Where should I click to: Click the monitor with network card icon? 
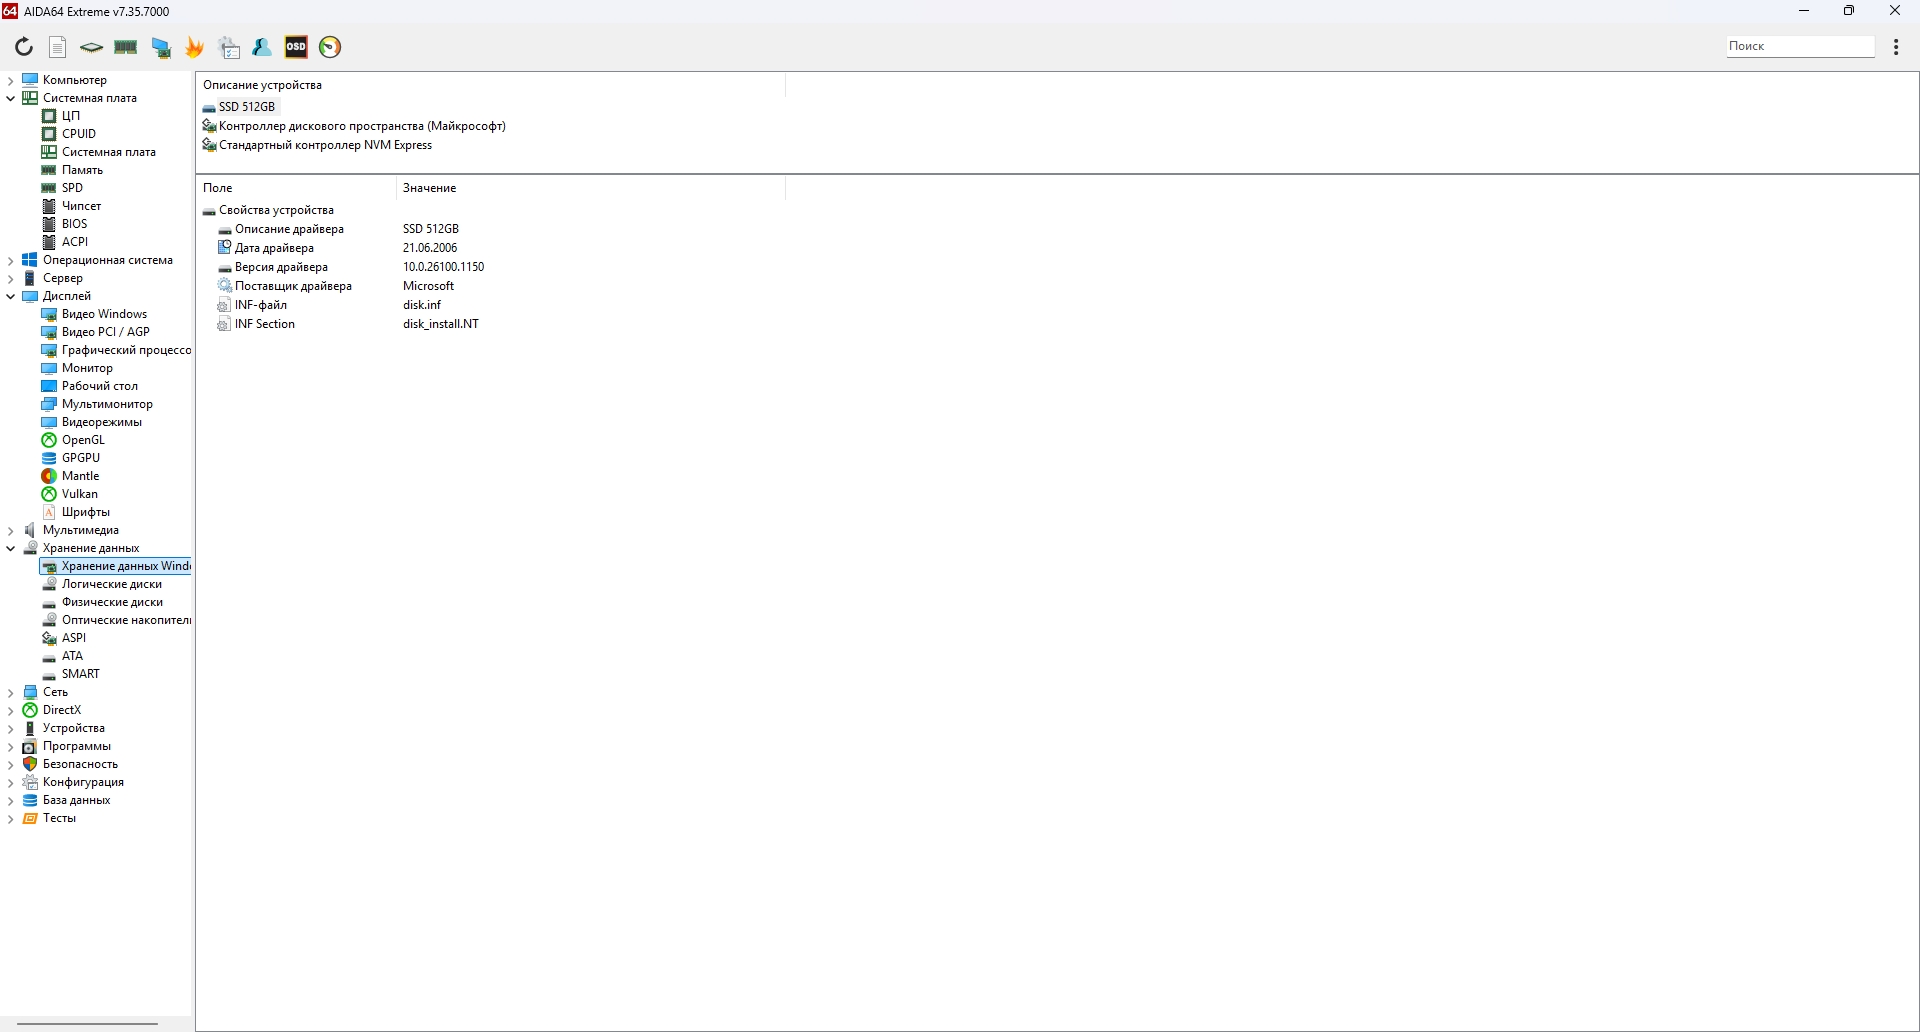point(161,47)
